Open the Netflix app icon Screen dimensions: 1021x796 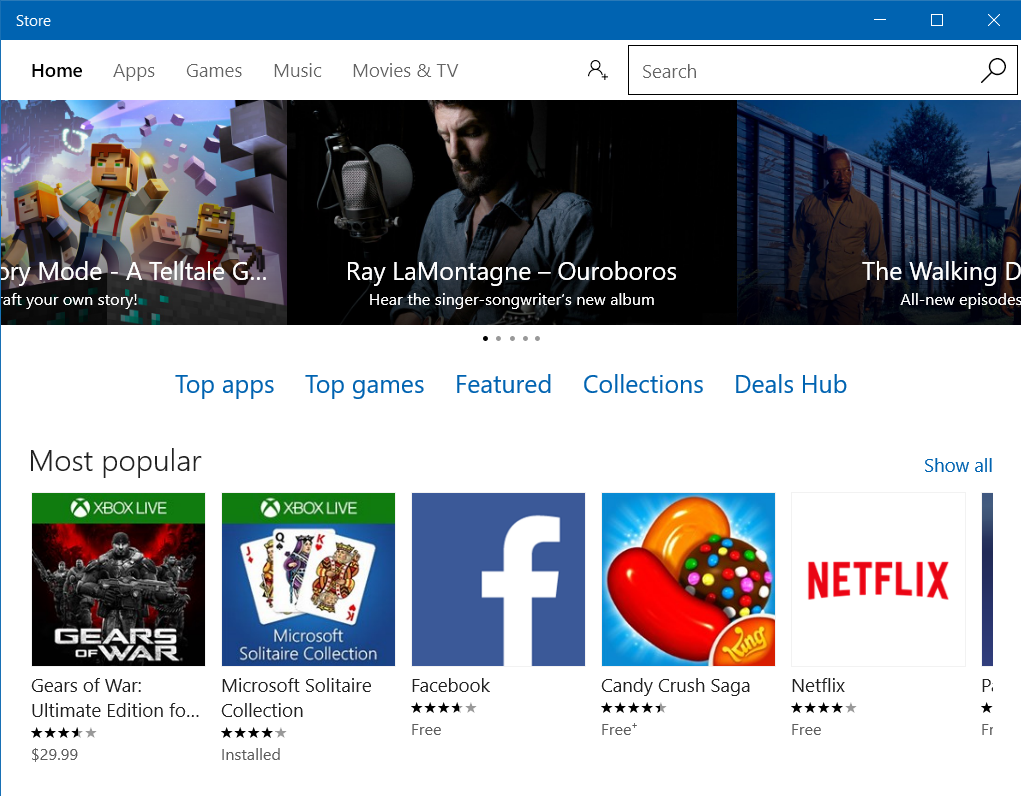tap(878, 579)
